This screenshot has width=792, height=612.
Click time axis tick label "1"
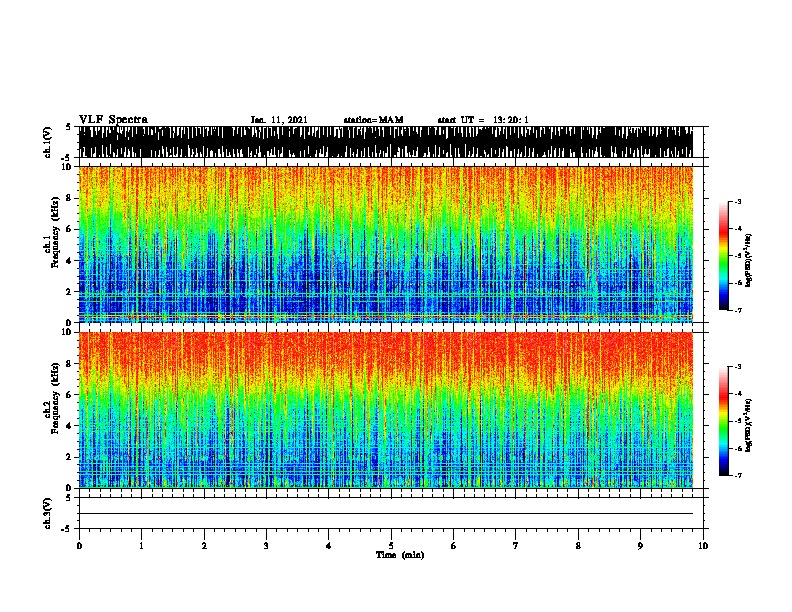141,546
